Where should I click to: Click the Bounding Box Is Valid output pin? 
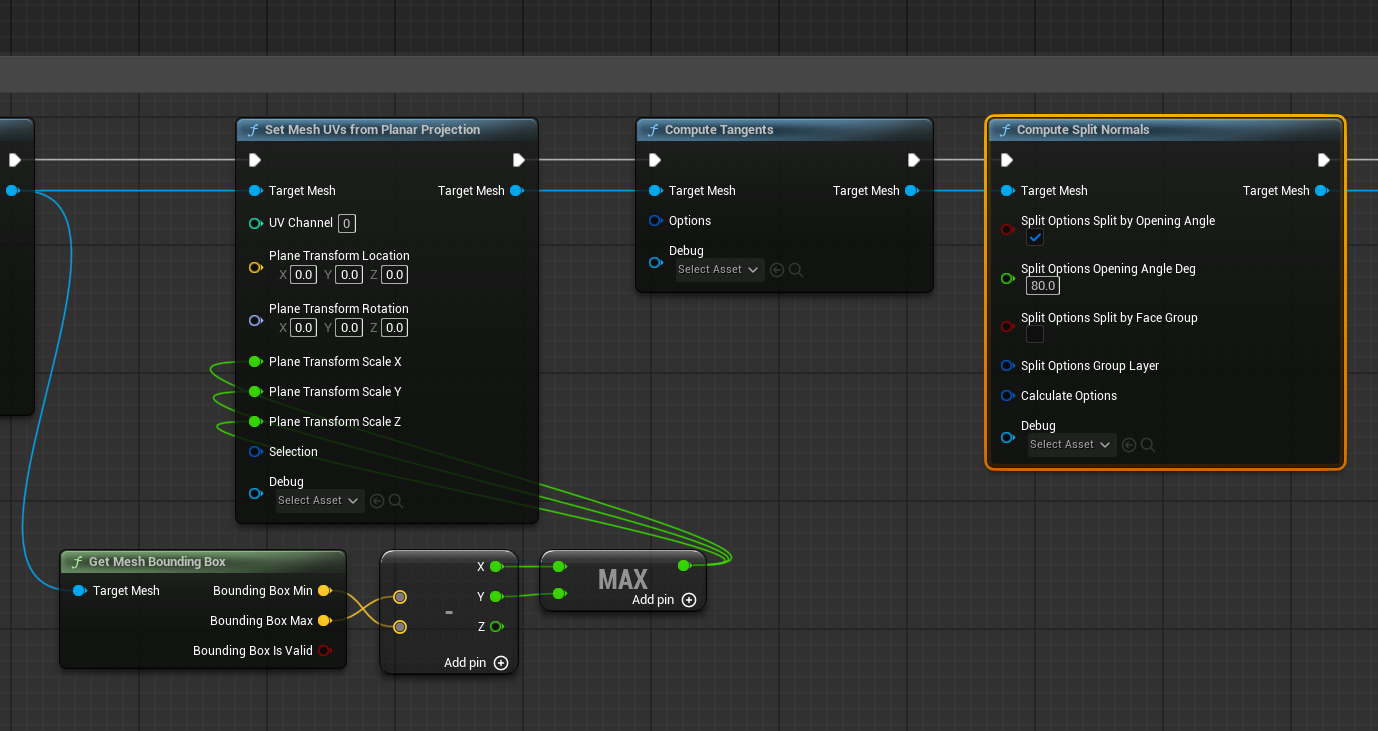(324, 651)
